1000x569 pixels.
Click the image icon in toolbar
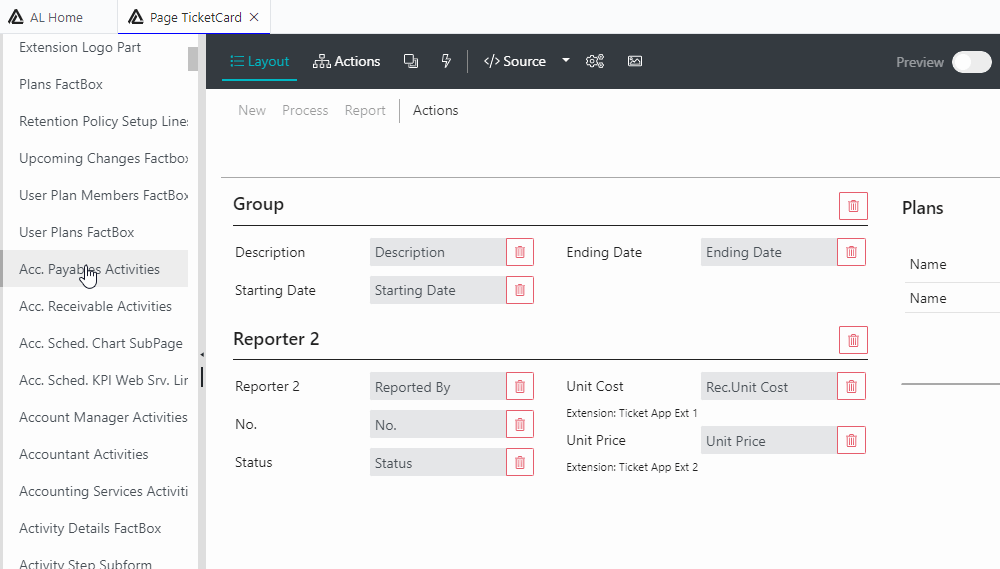click(635, 61)
